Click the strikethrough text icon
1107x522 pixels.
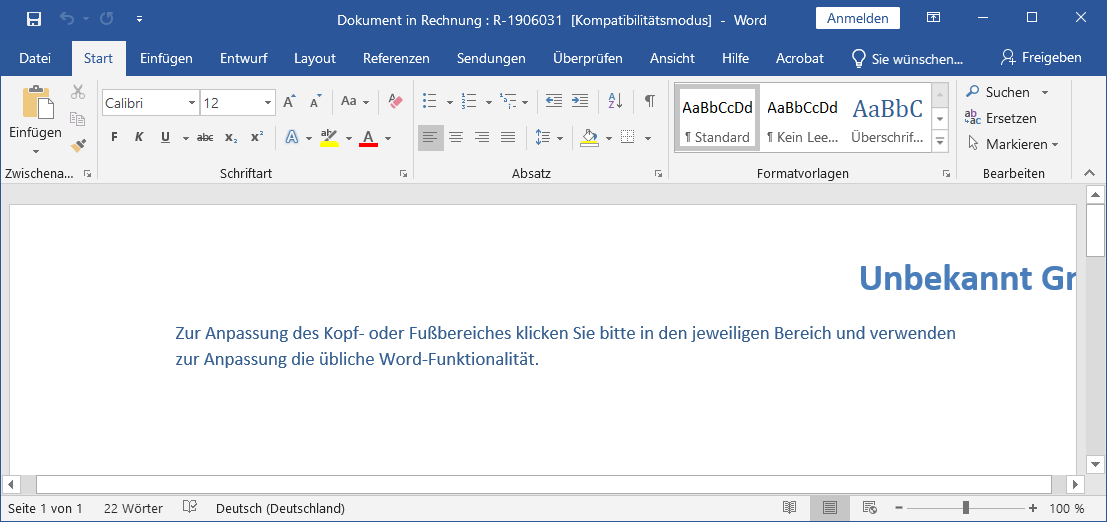point(205,137)
